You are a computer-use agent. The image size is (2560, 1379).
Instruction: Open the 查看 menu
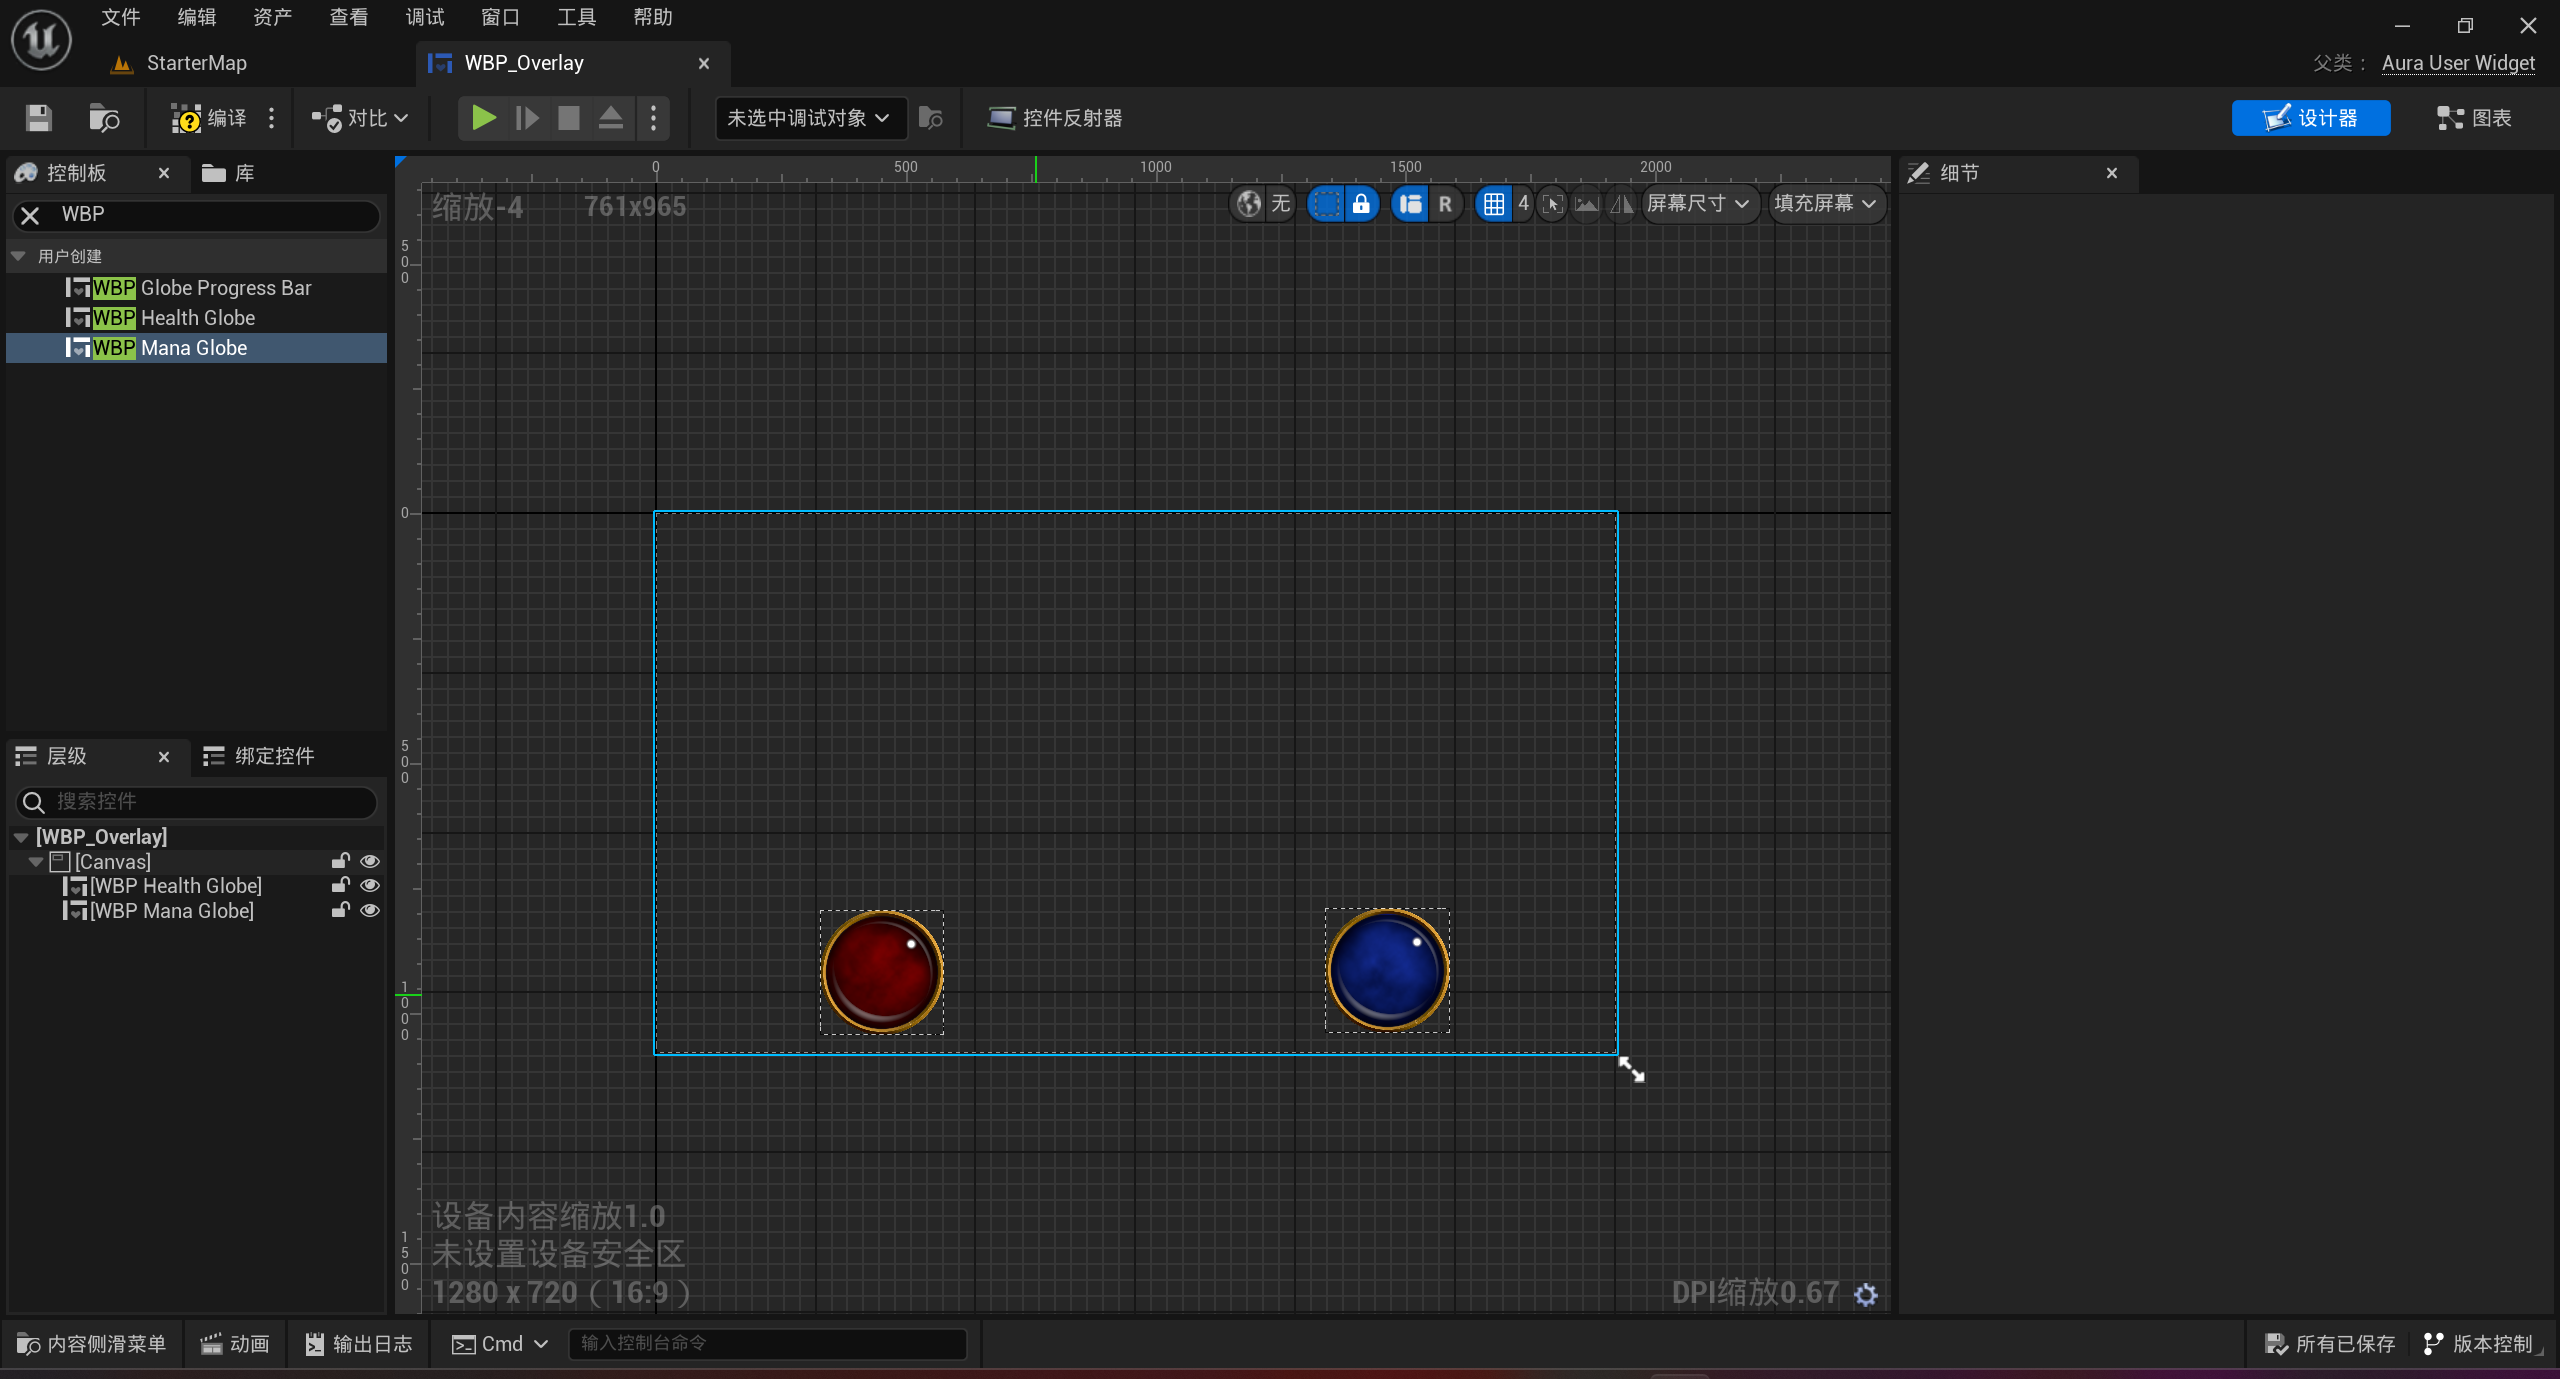click(349, 17)
